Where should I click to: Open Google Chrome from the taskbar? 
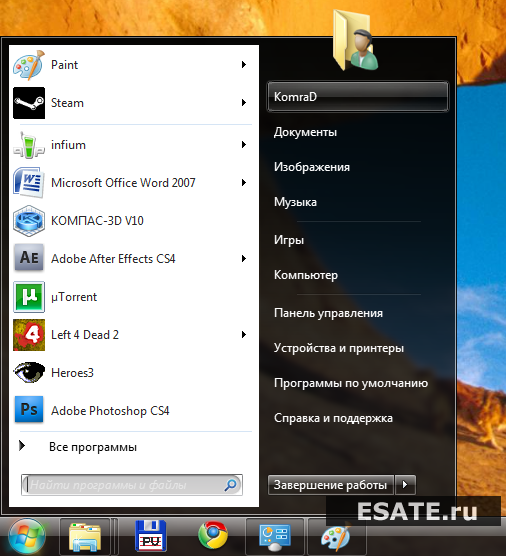213,535
